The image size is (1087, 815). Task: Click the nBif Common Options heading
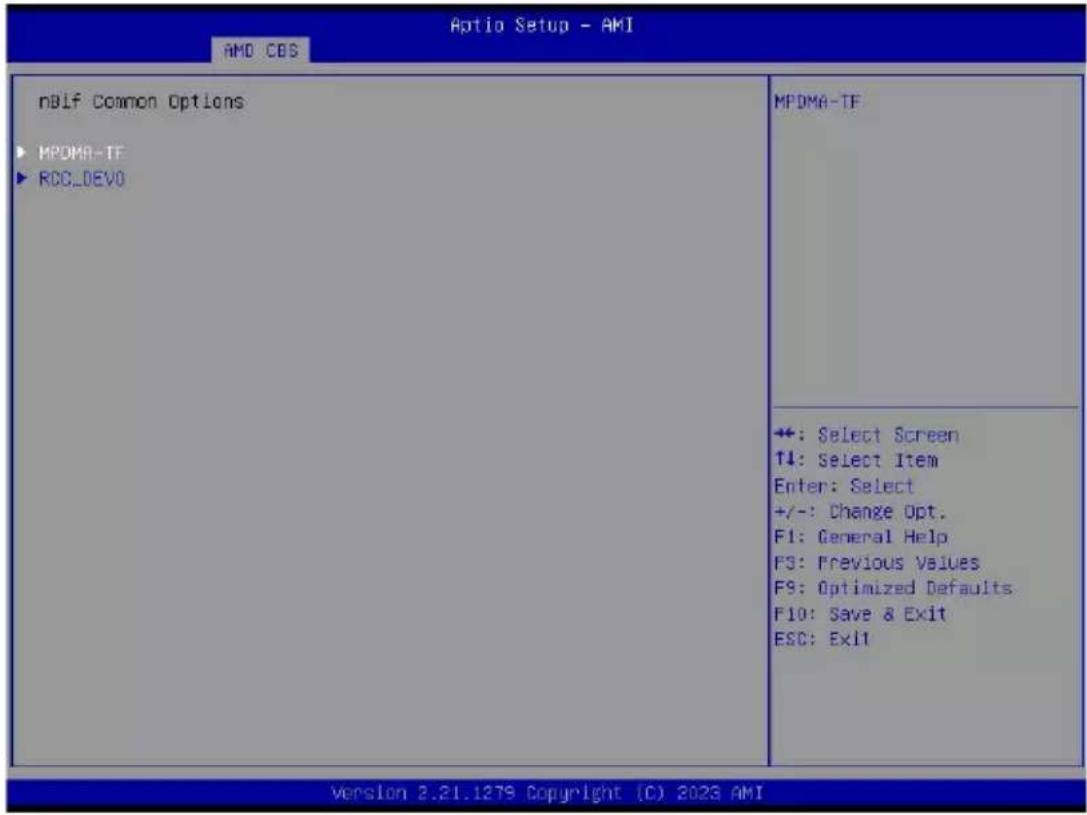coord(141,101)
